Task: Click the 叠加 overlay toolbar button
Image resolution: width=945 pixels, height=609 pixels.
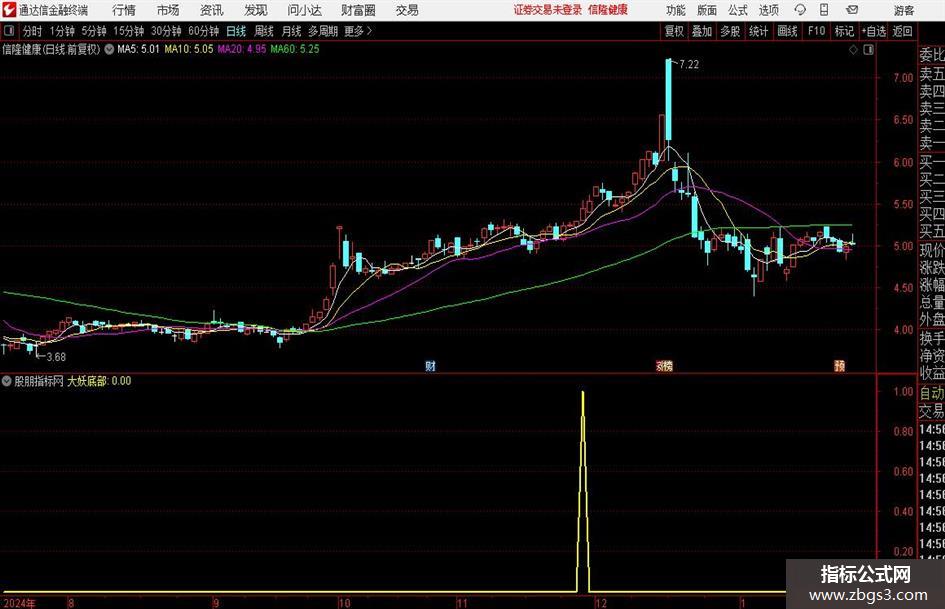Action: (x=702, y=31)
